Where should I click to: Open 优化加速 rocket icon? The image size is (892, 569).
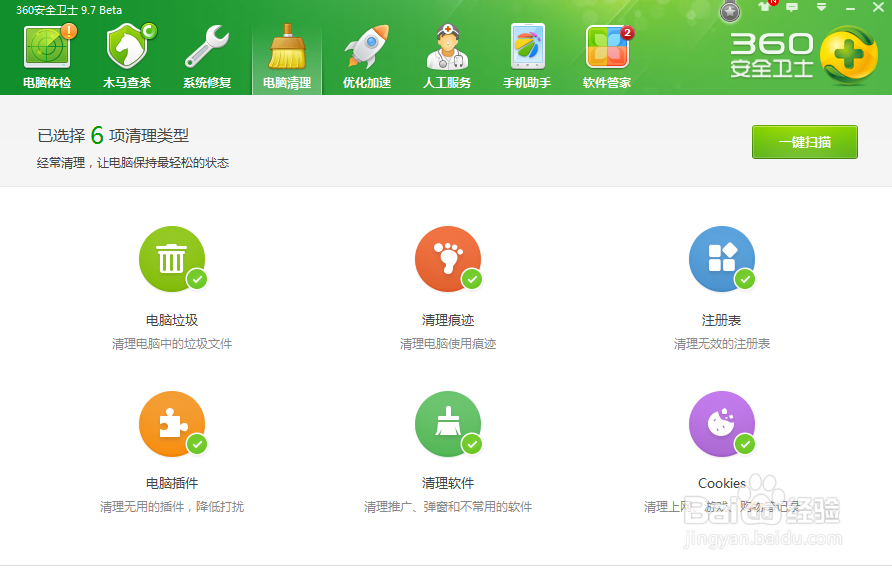coord(367,47)
